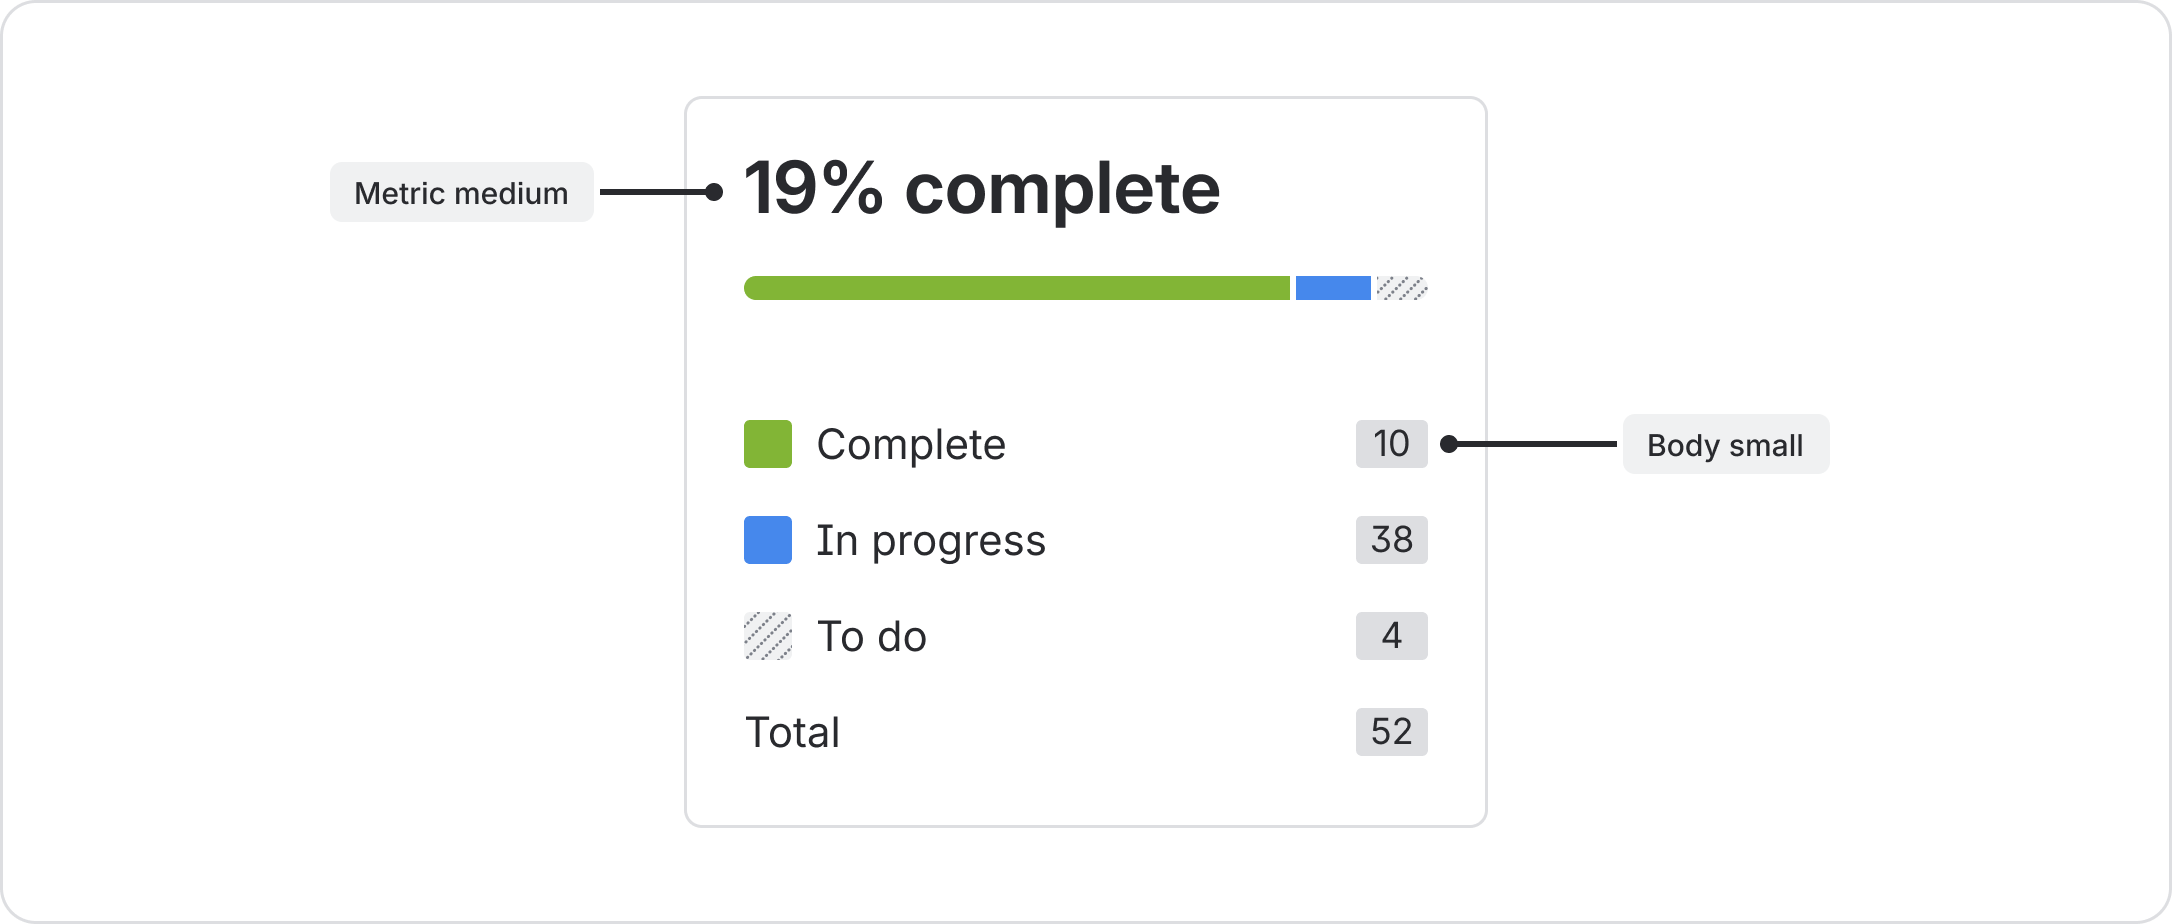Click the dot ending Metric medium connector

coord(714,192)
